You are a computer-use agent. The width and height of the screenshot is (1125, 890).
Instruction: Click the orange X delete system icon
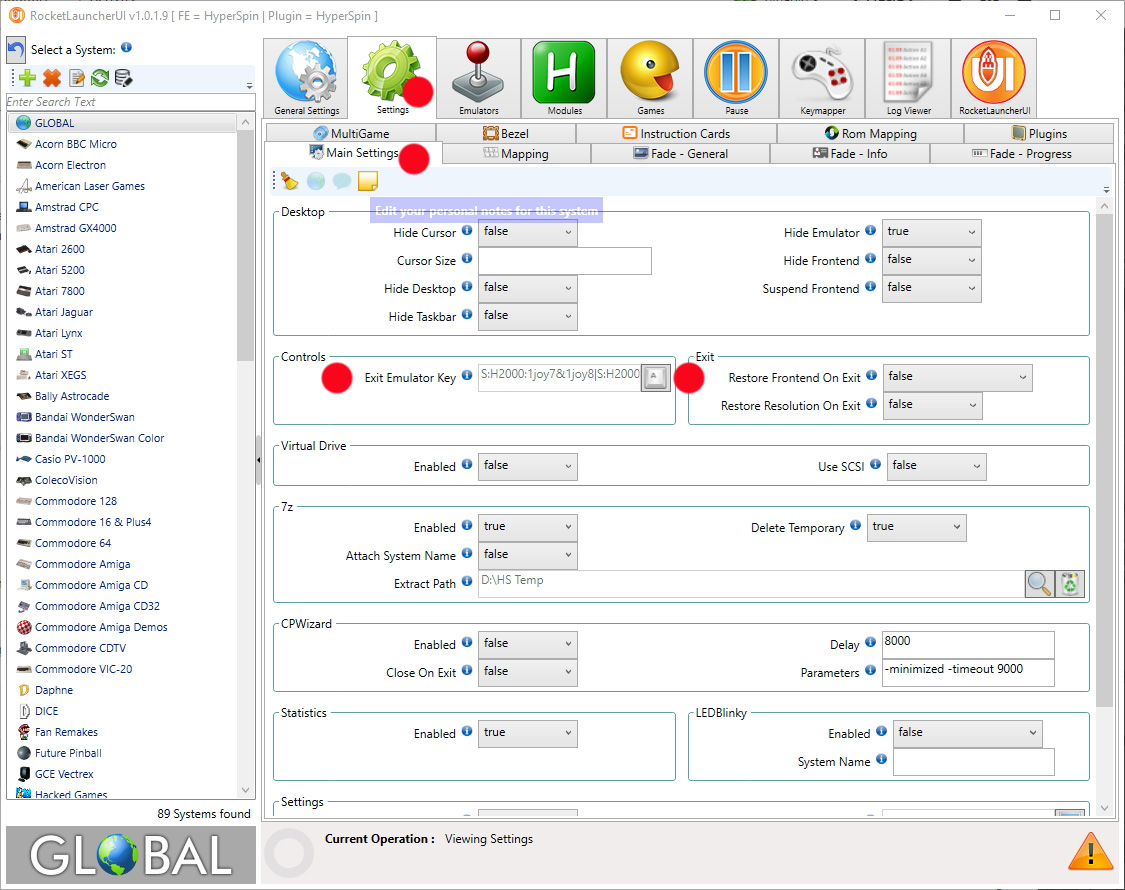(52, 78)
